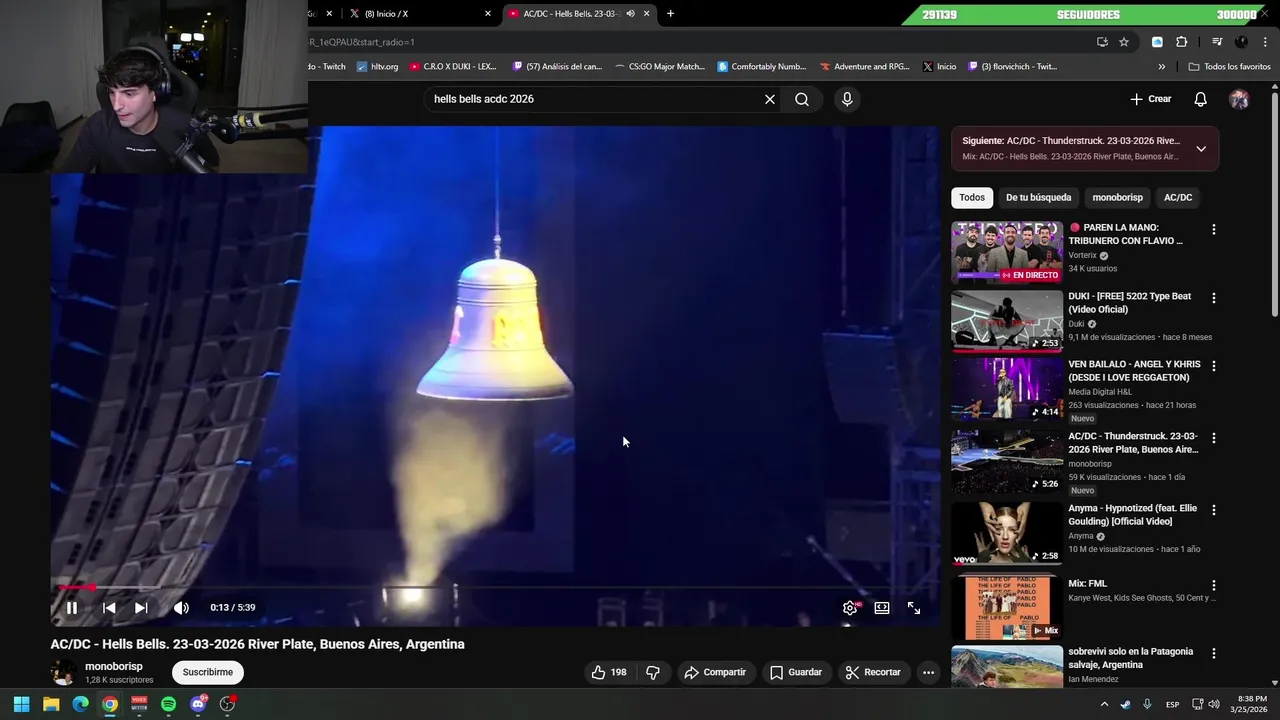Open YouTube account avatar menu
This screenshot has width=1280, height=720.
click(x=1239, y=99)
